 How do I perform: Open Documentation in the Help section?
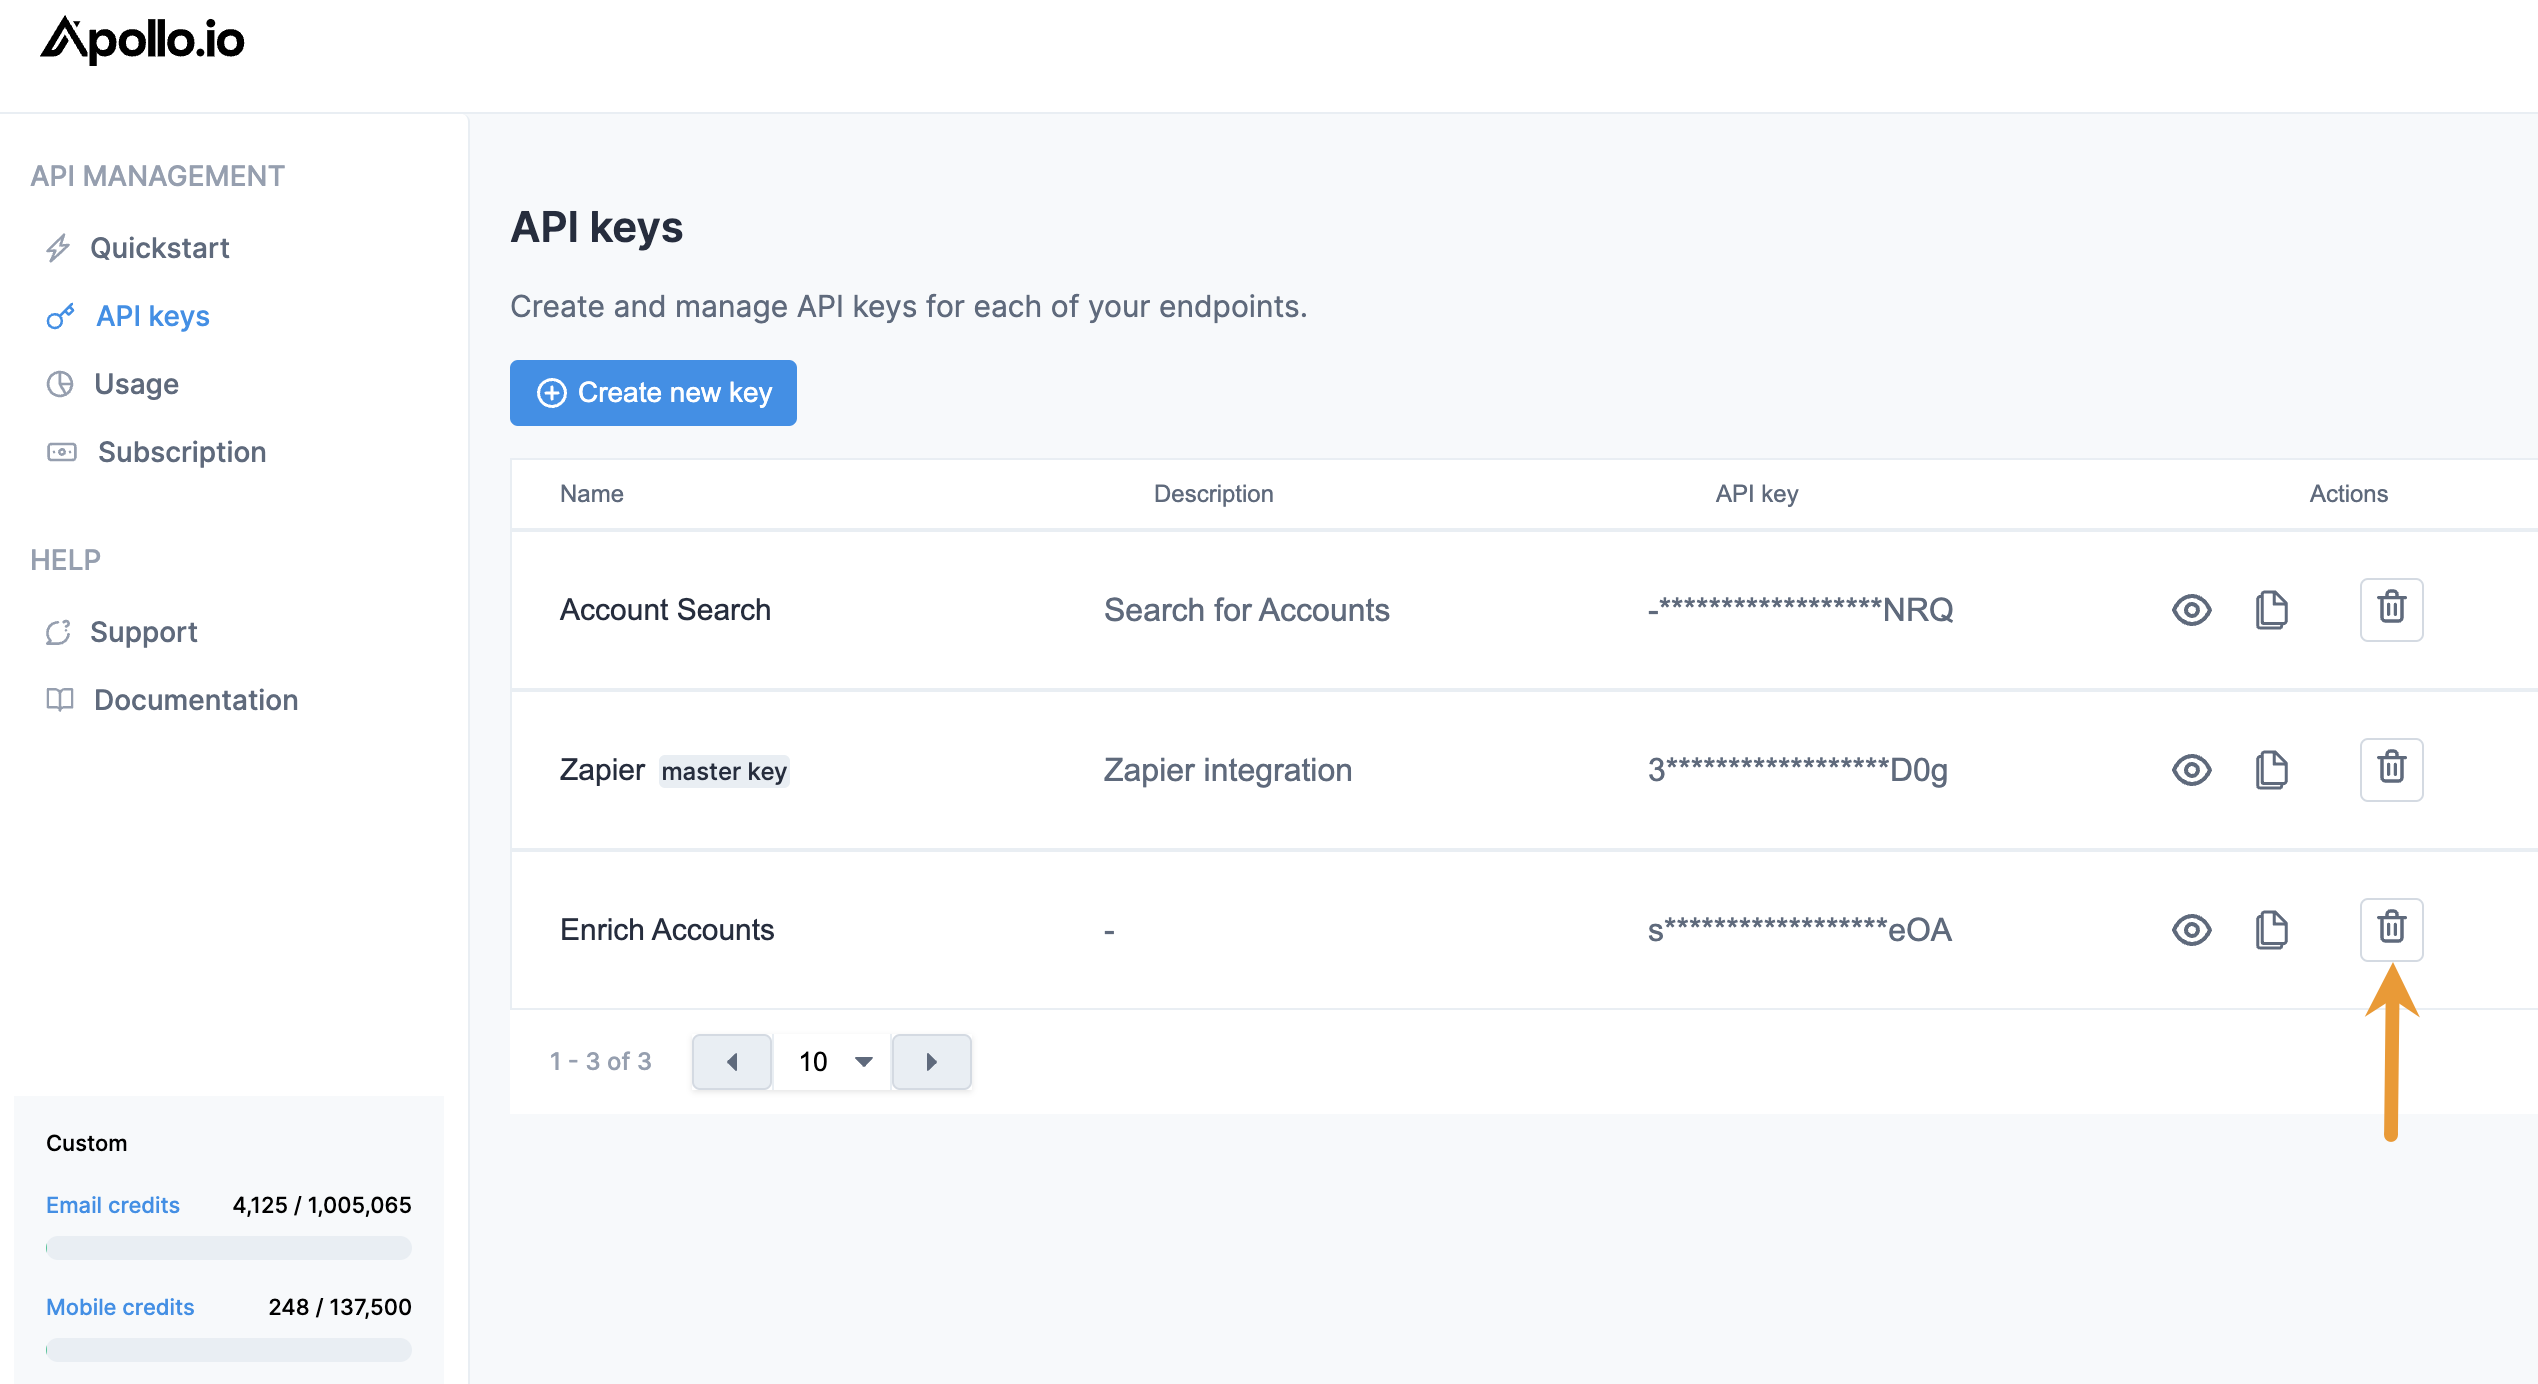tap(196, 700)
